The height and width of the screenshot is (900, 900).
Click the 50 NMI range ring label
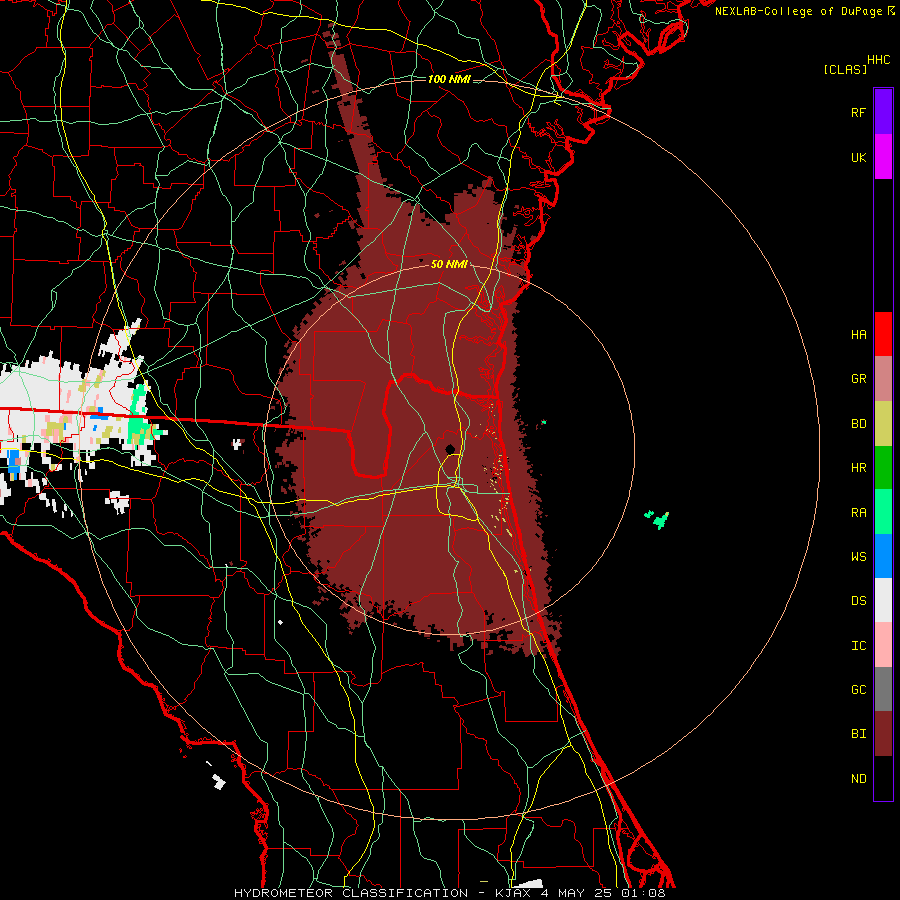click(449, 264)
